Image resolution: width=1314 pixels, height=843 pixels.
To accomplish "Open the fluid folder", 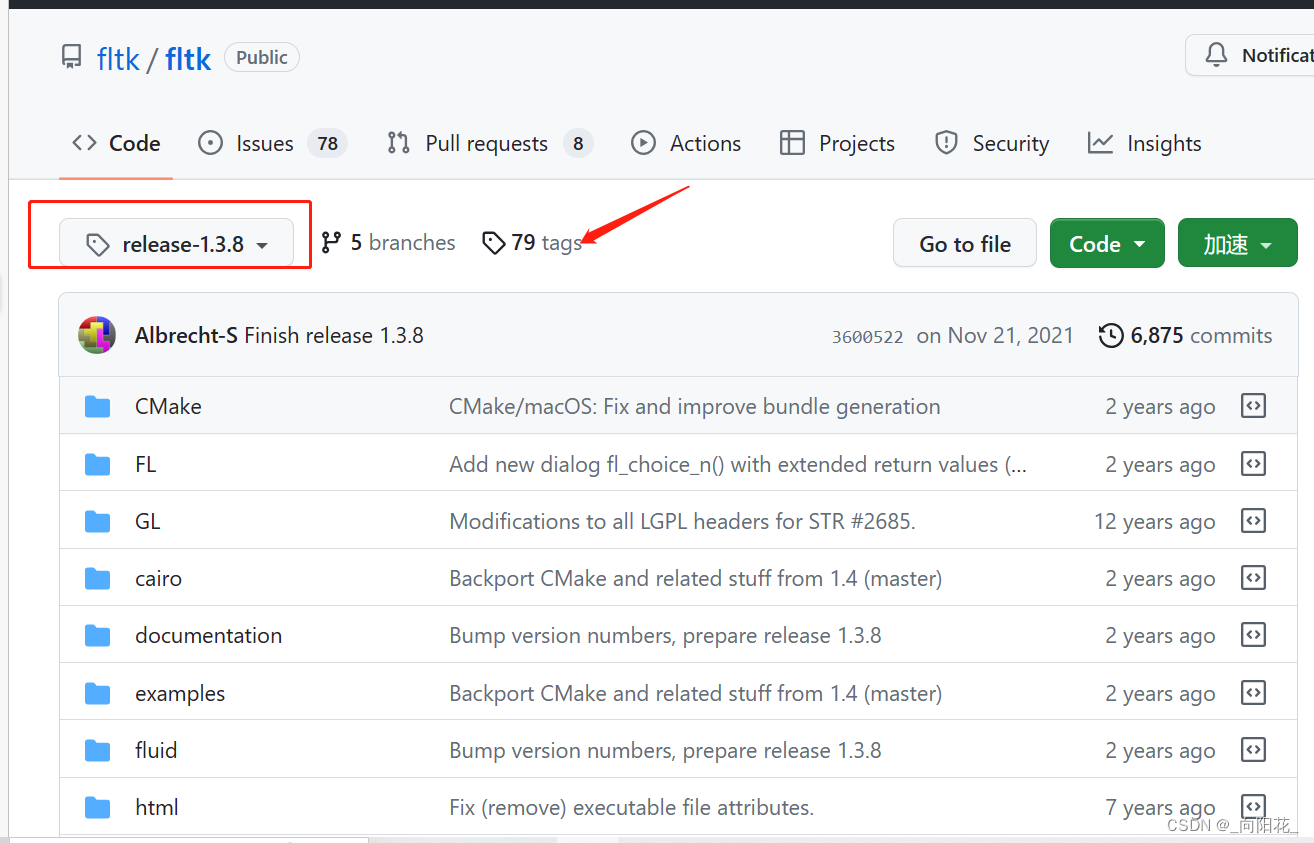I will click(x=156, y=751).
